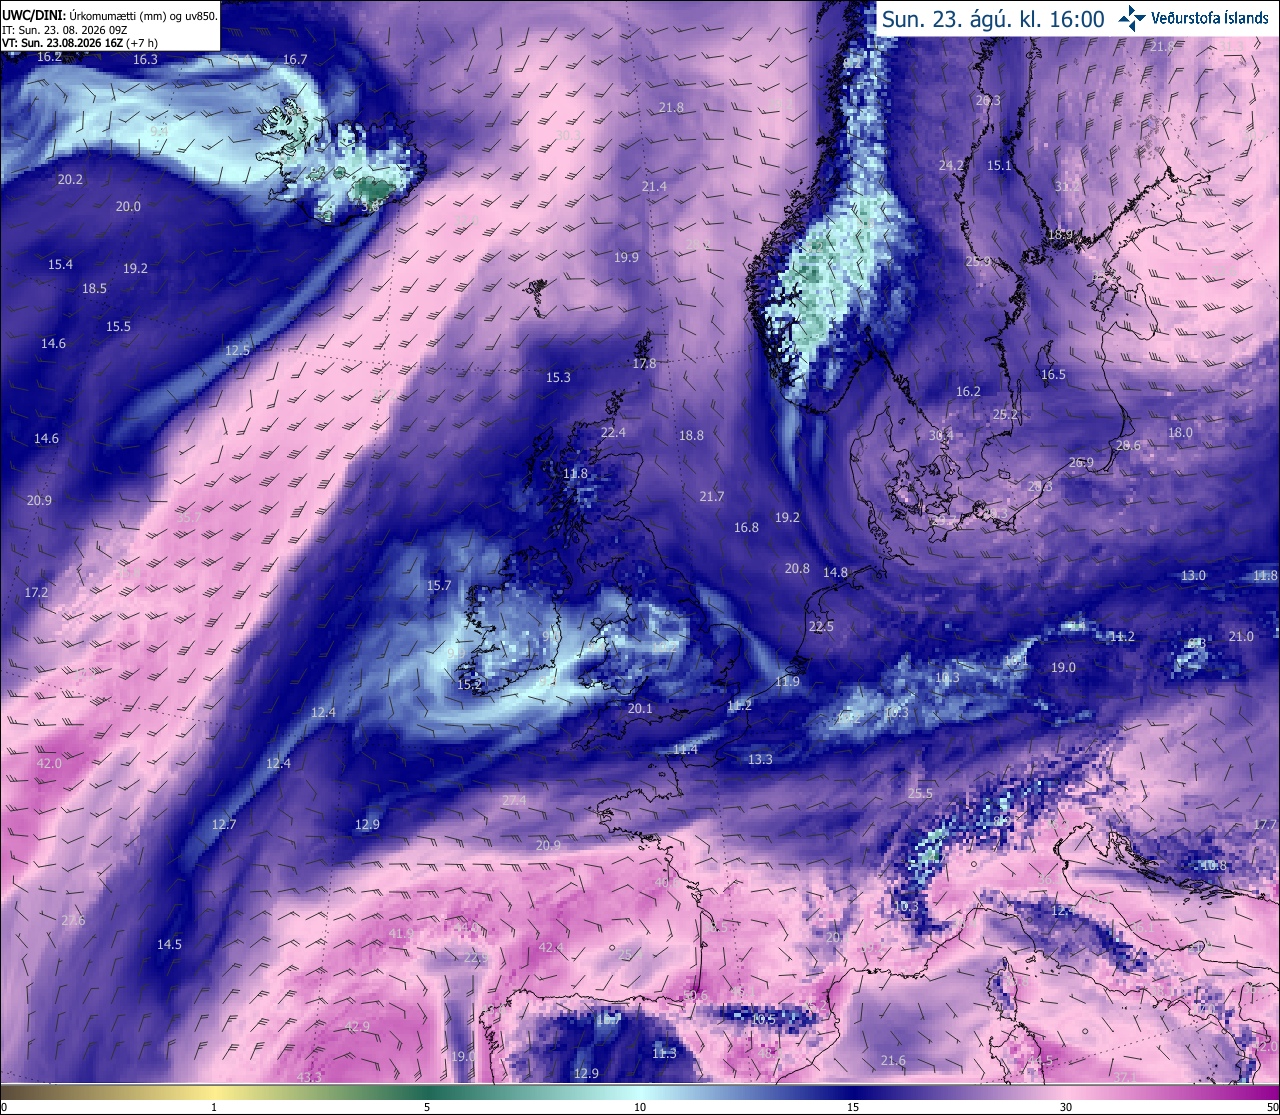The image size is (1280, 1115).
Task: Click the Veðurstofa Íslands name text
Action: tap(1210, 18)
